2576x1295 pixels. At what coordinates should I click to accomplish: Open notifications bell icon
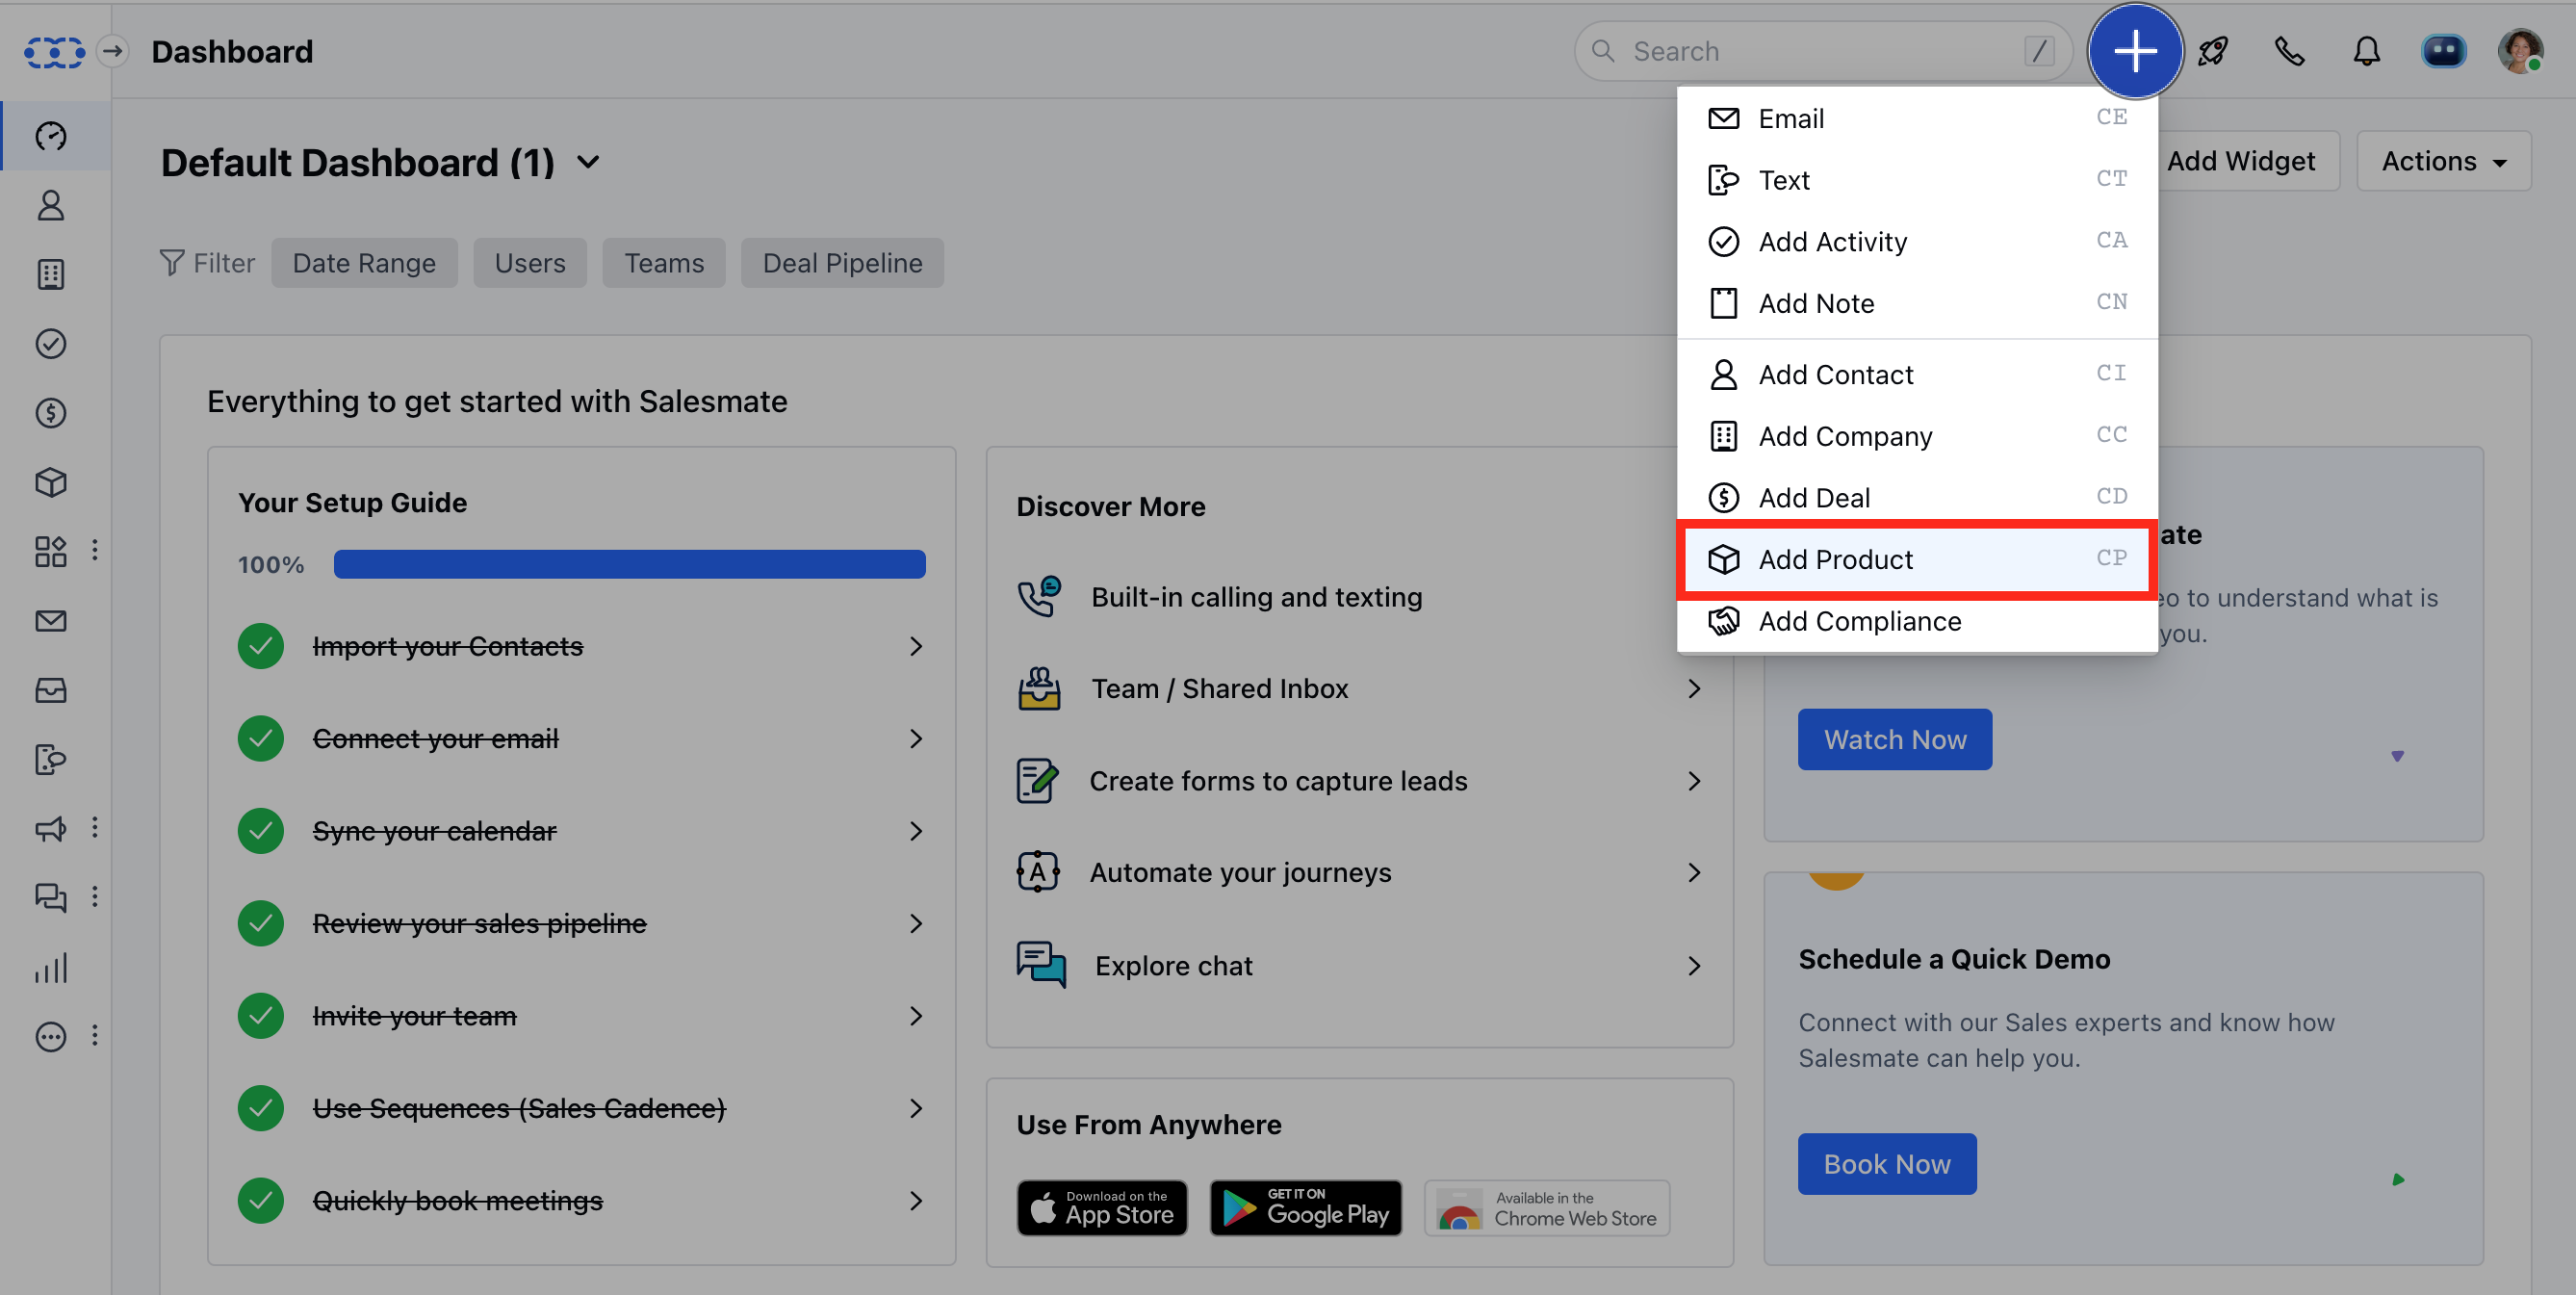[x=2366, y=51]
